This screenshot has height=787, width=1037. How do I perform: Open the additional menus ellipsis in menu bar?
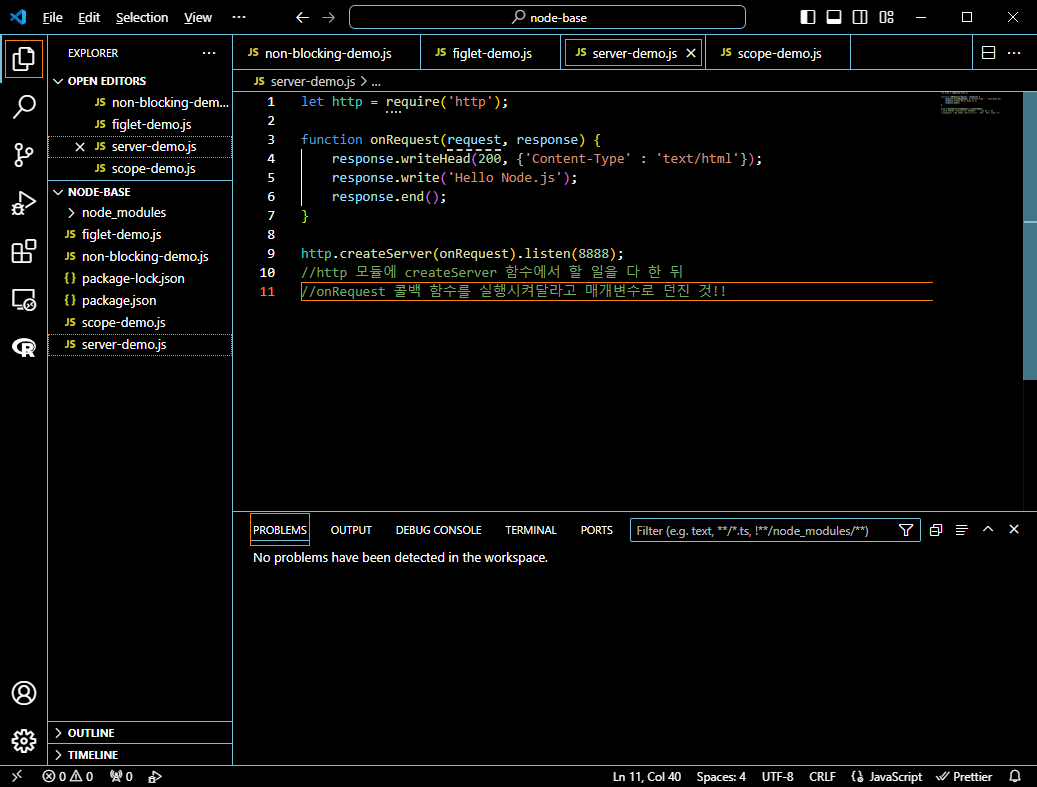click(239, 17)
